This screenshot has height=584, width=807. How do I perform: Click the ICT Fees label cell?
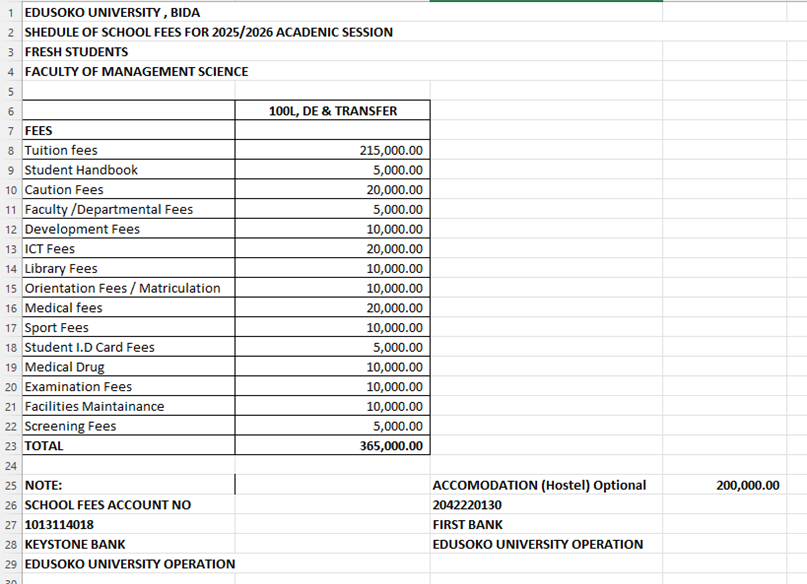50,249
